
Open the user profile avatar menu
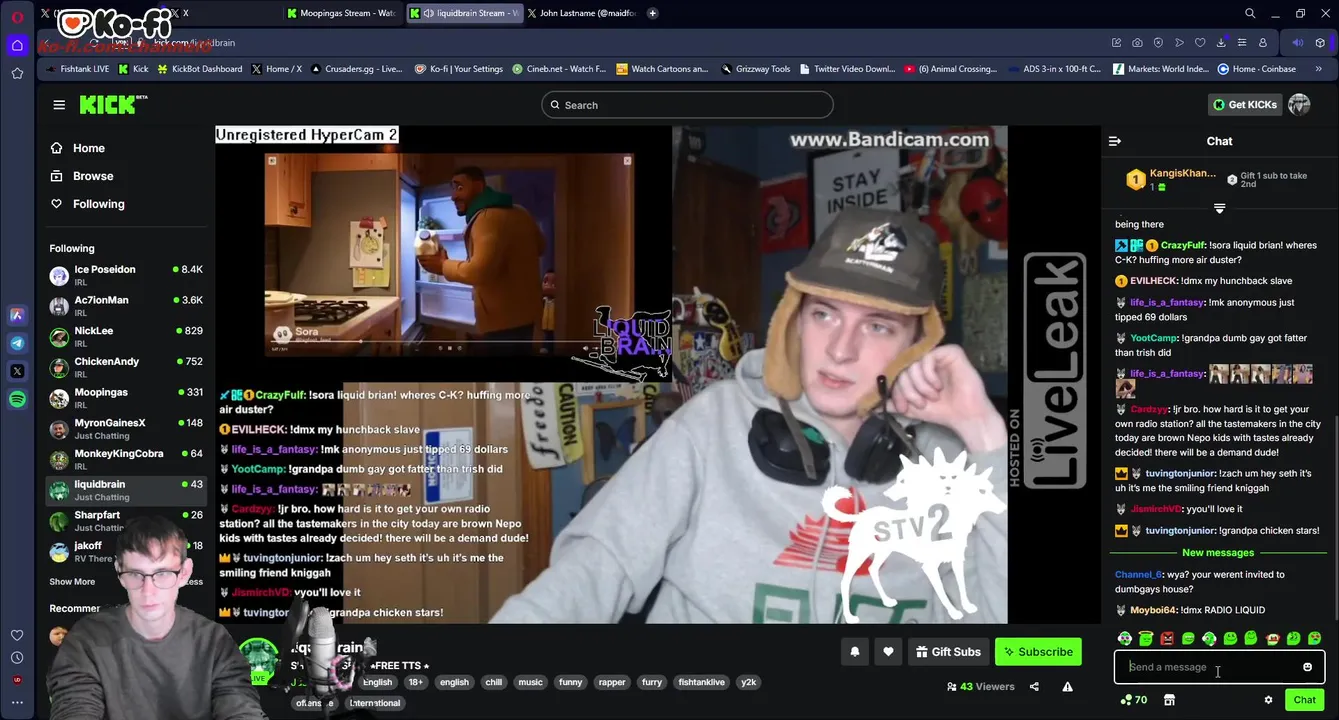[x=1299, y=104]
